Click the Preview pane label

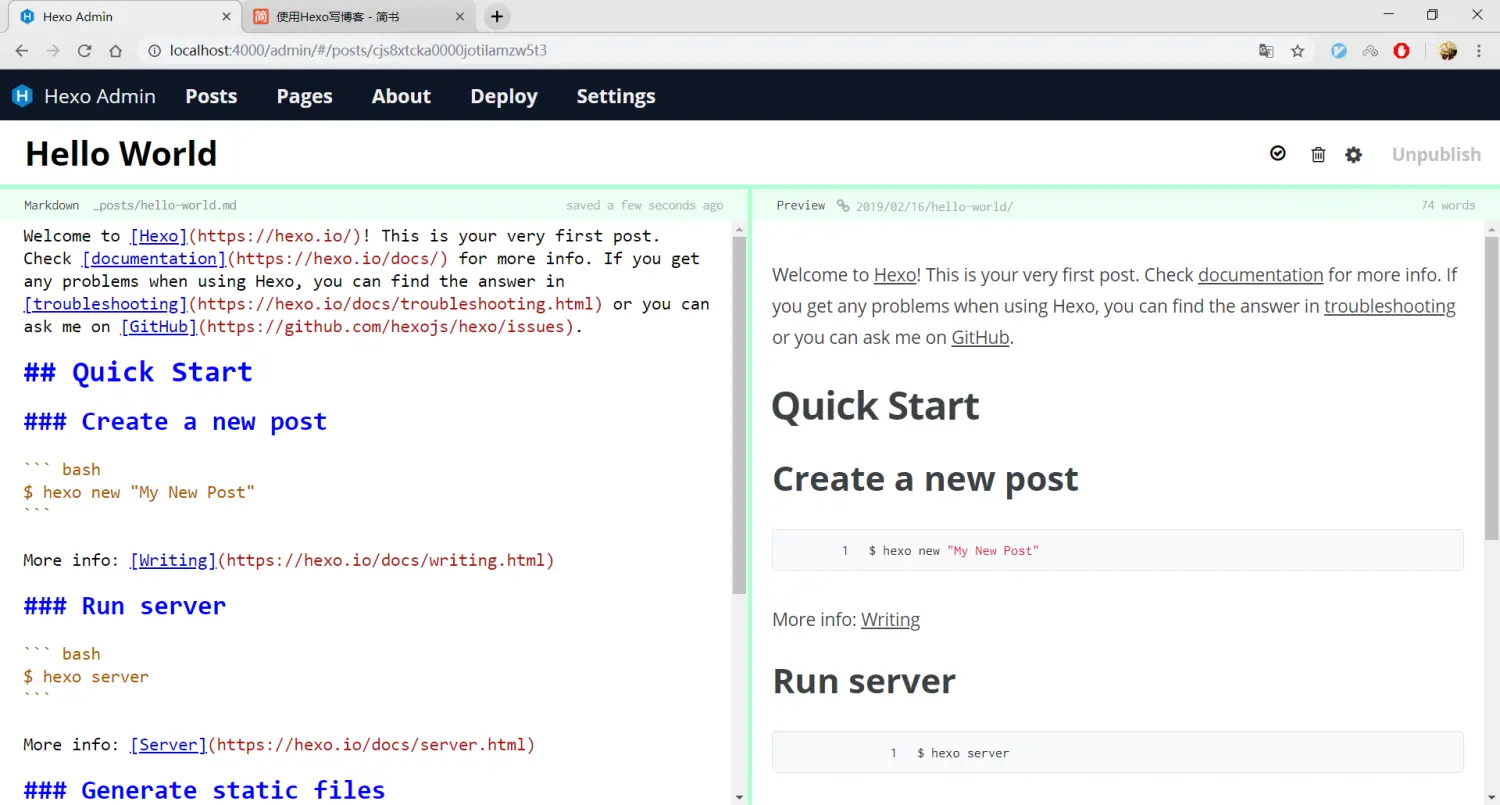click(801, 206)
